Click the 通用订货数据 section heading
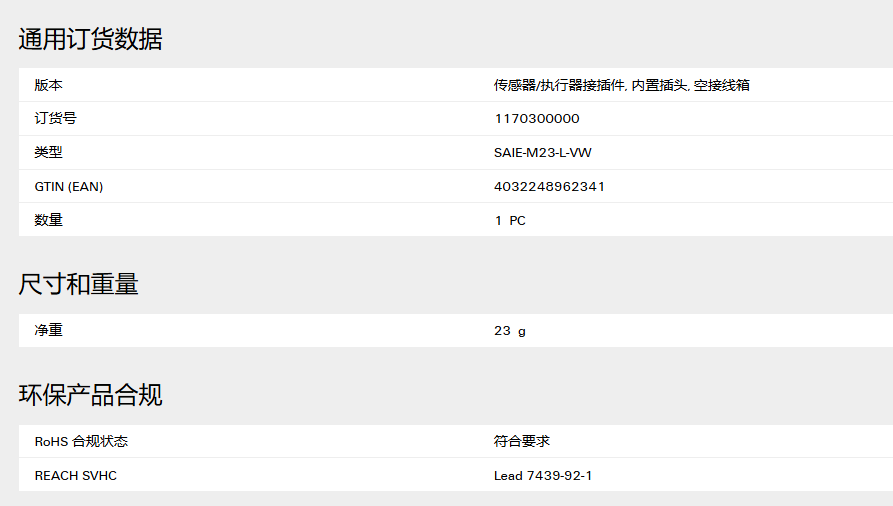 coord(91,39)
